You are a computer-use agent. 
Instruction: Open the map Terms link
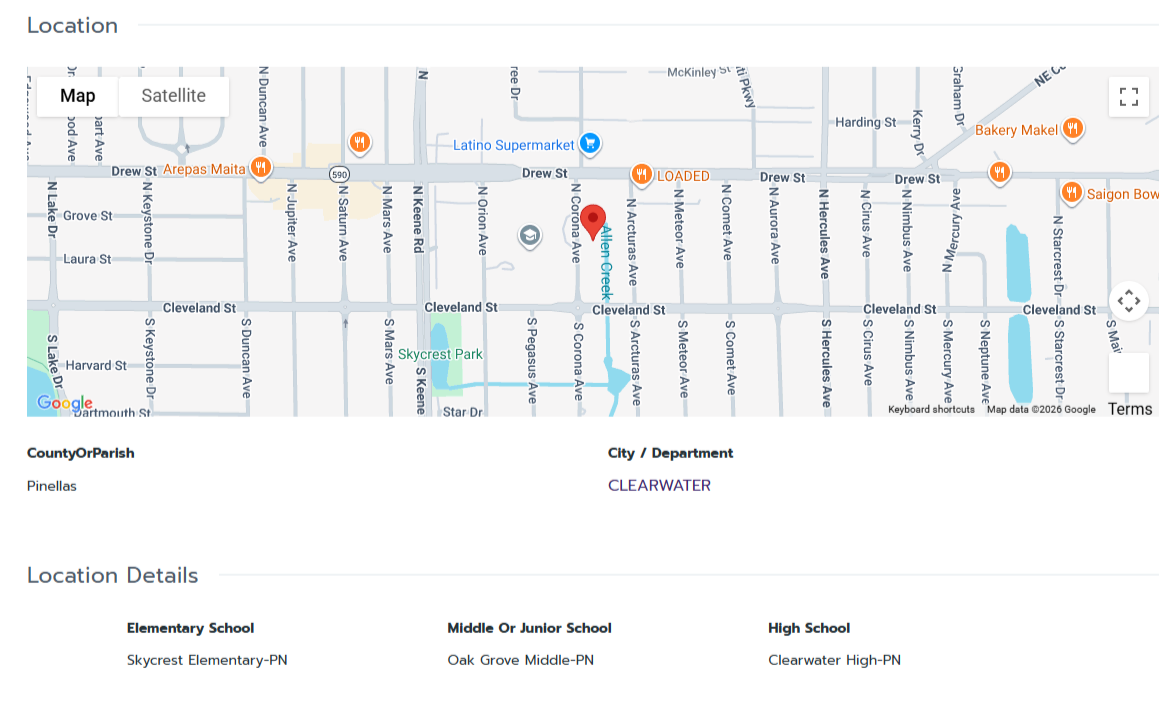1130,409
